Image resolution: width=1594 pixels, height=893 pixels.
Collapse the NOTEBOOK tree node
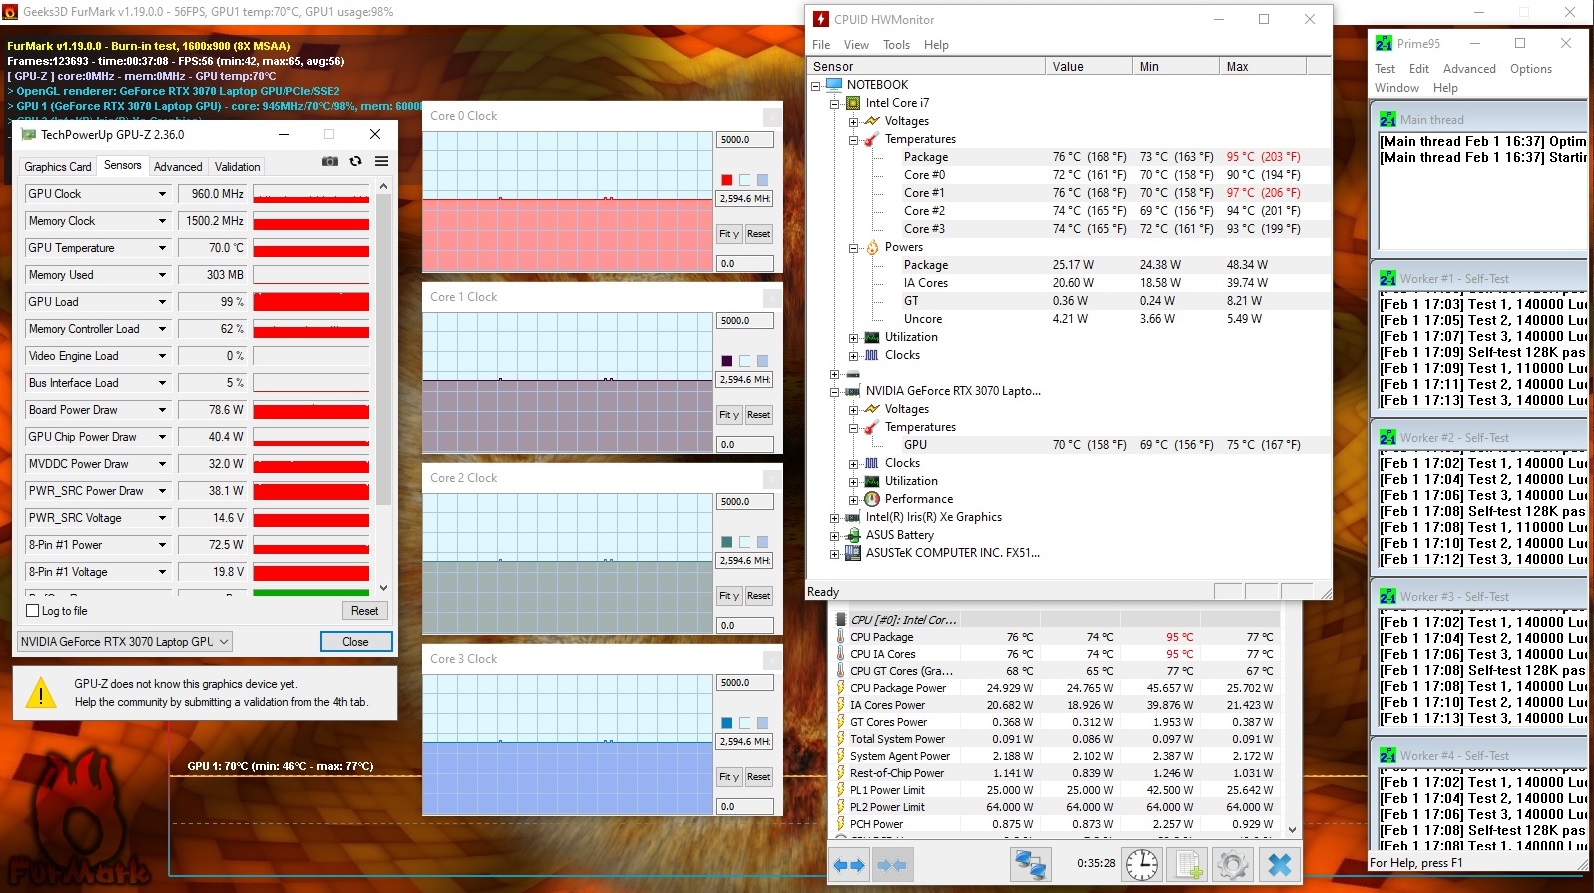[816, 86]
